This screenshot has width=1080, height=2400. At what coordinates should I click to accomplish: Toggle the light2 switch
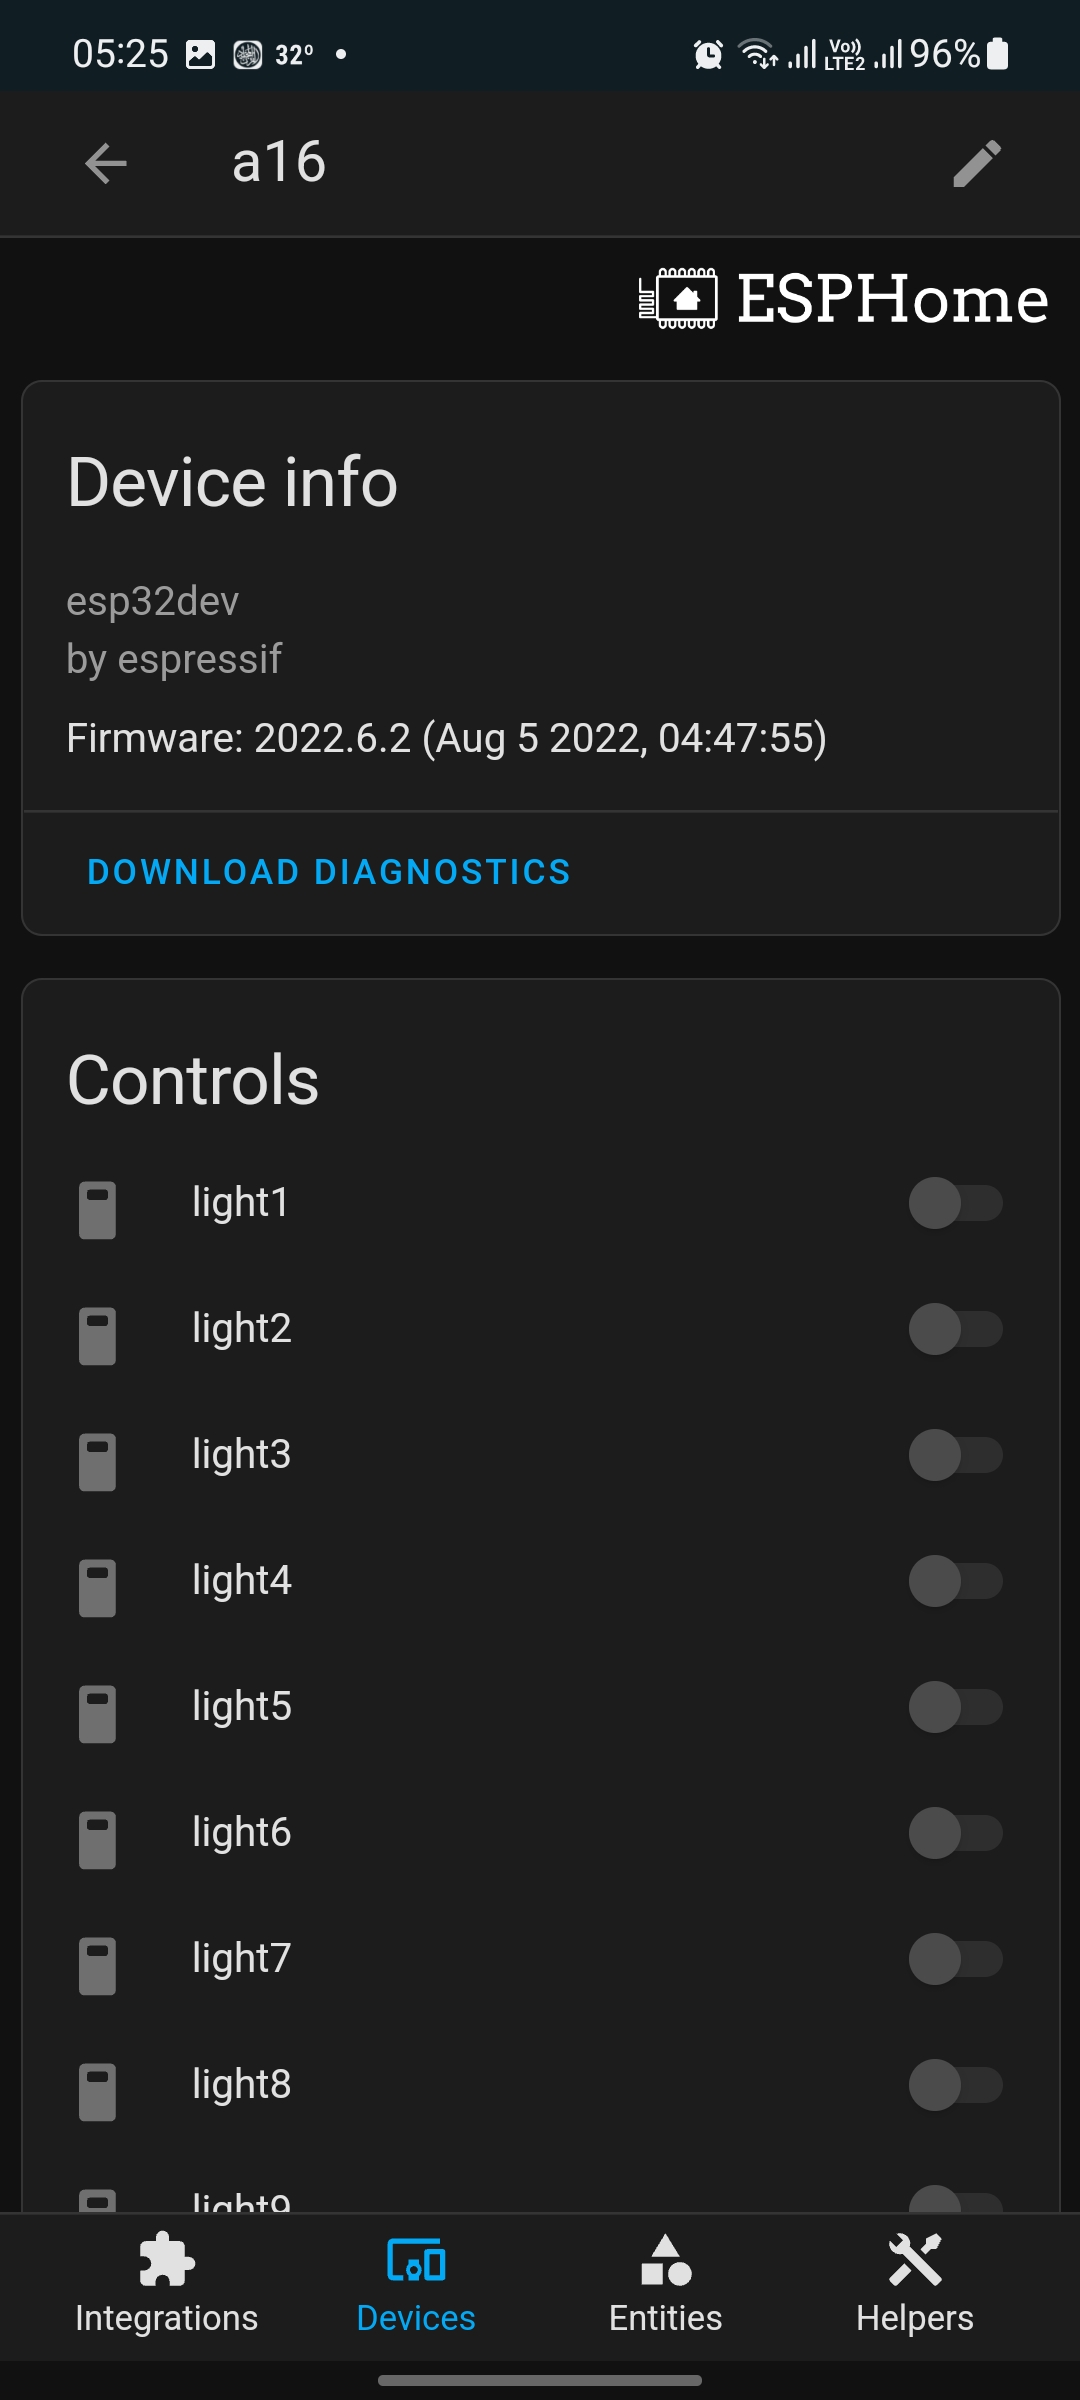(955, 1329)
